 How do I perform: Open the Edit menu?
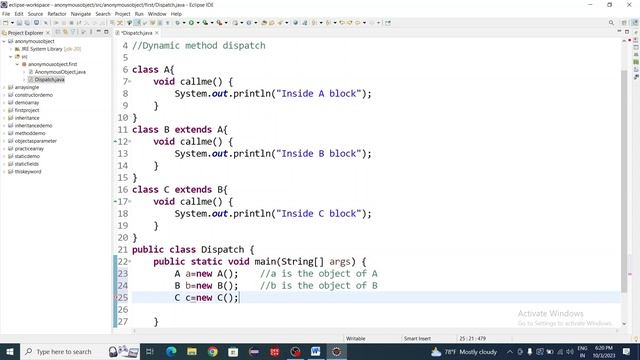[x=19, y=14]
